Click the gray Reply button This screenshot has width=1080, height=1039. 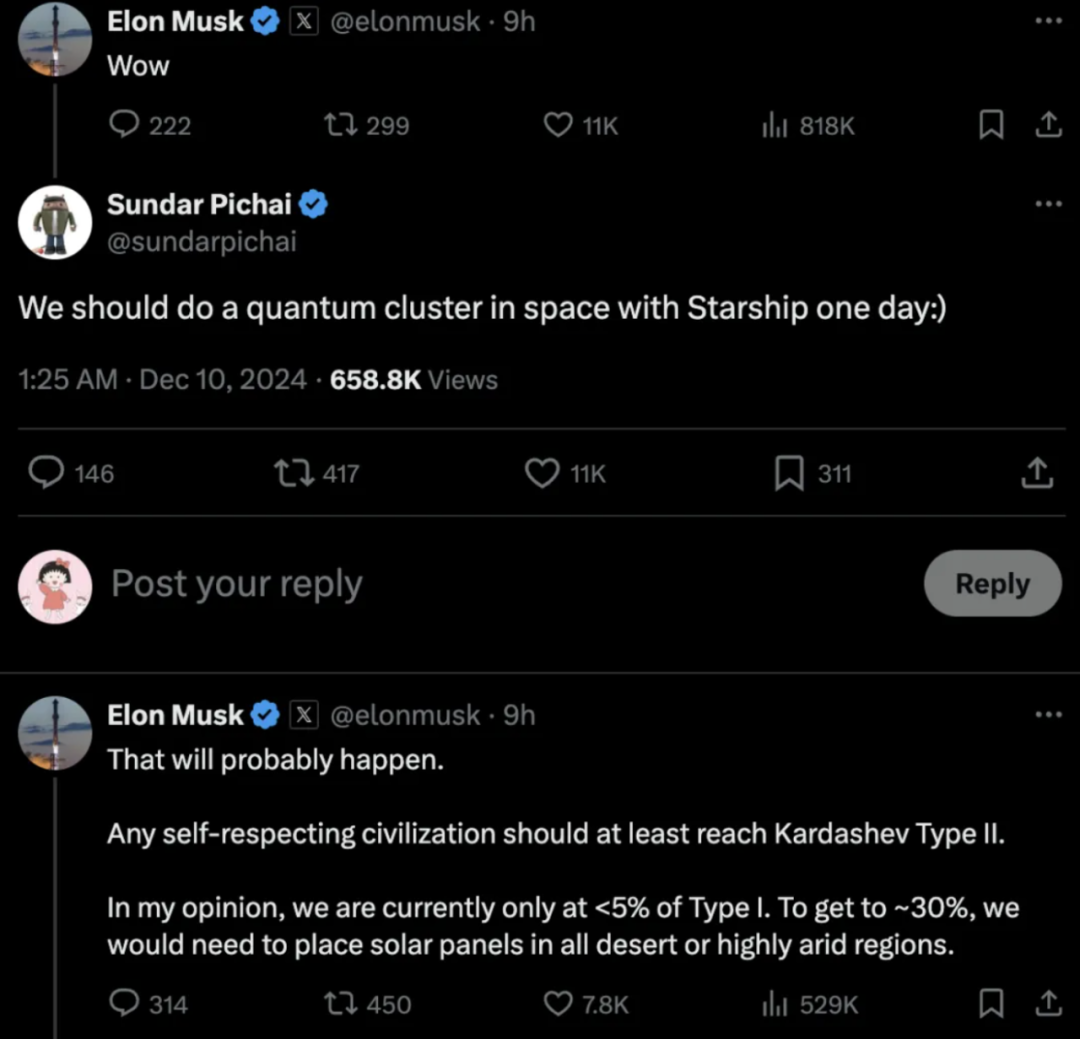(x=992, y=583)
